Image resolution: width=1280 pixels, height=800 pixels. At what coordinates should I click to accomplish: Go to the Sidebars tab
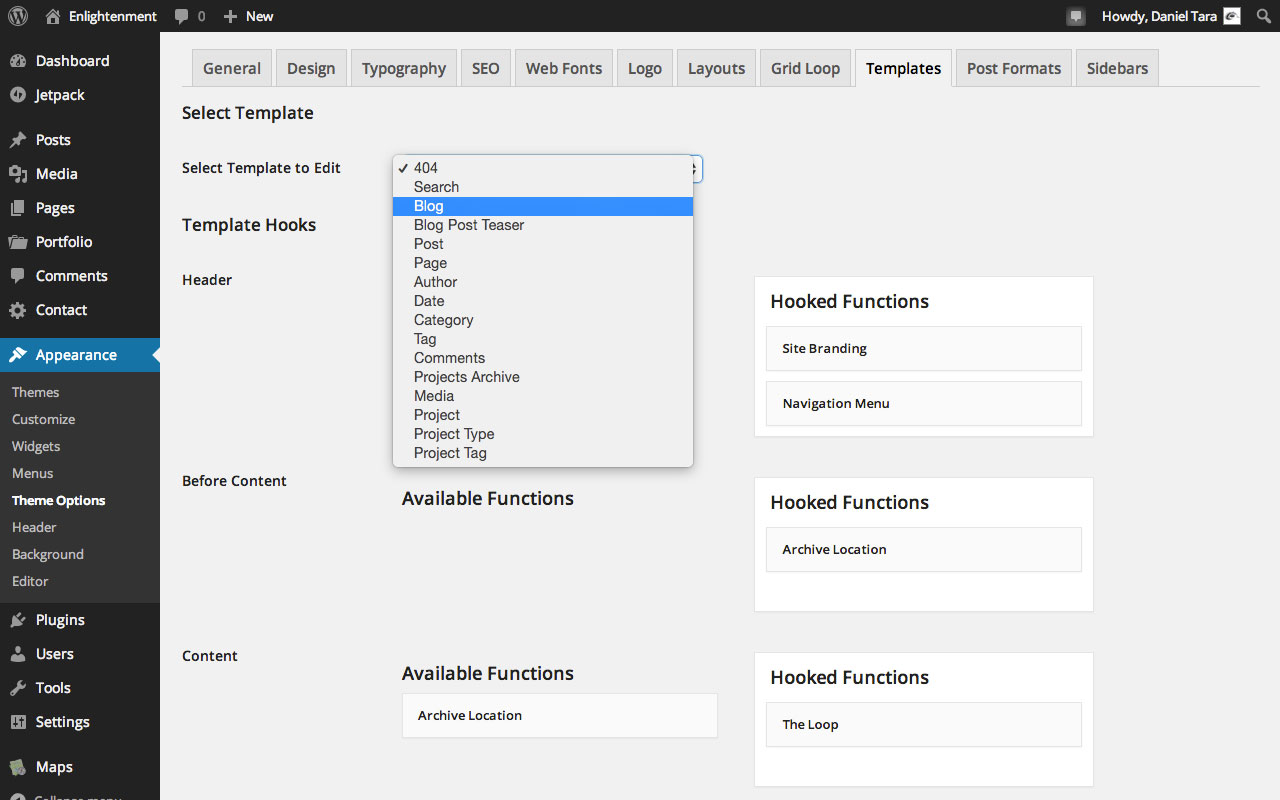[x=1117, y=68]
